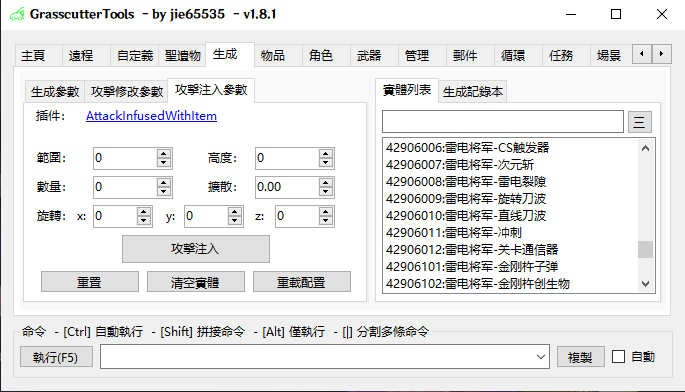Click the entity list scroll-down arrow

(x=645, y=284)
